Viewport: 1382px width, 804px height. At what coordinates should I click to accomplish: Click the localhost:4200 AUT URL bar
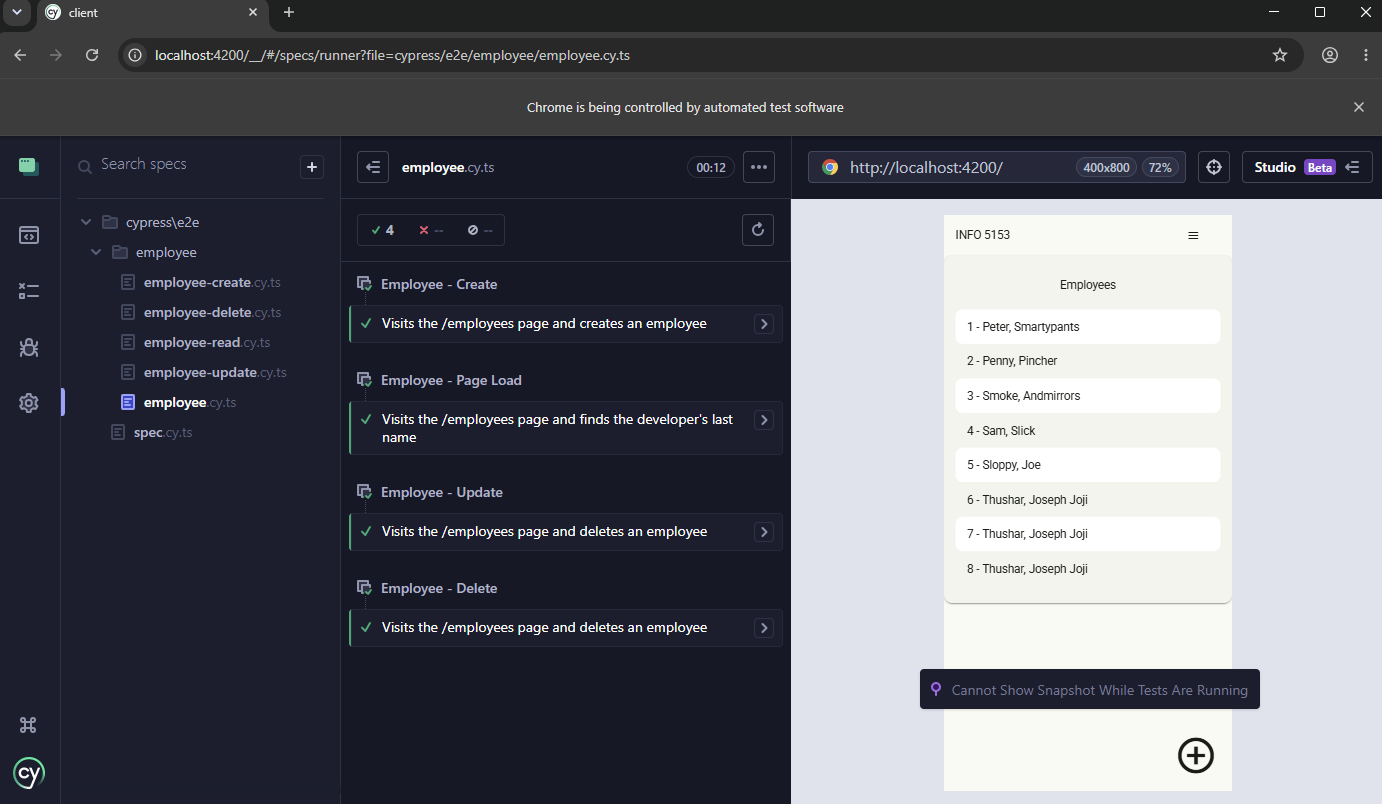tap(996, 167)
